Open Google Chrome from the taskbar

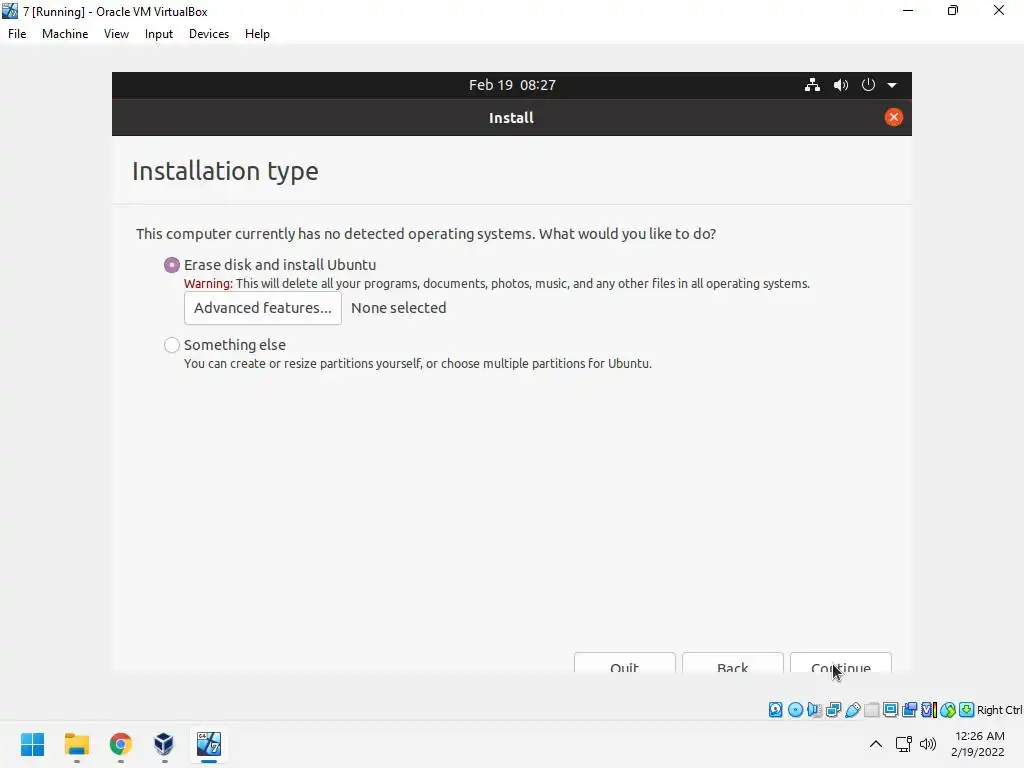pyautogui.click(x=120, y=744)
